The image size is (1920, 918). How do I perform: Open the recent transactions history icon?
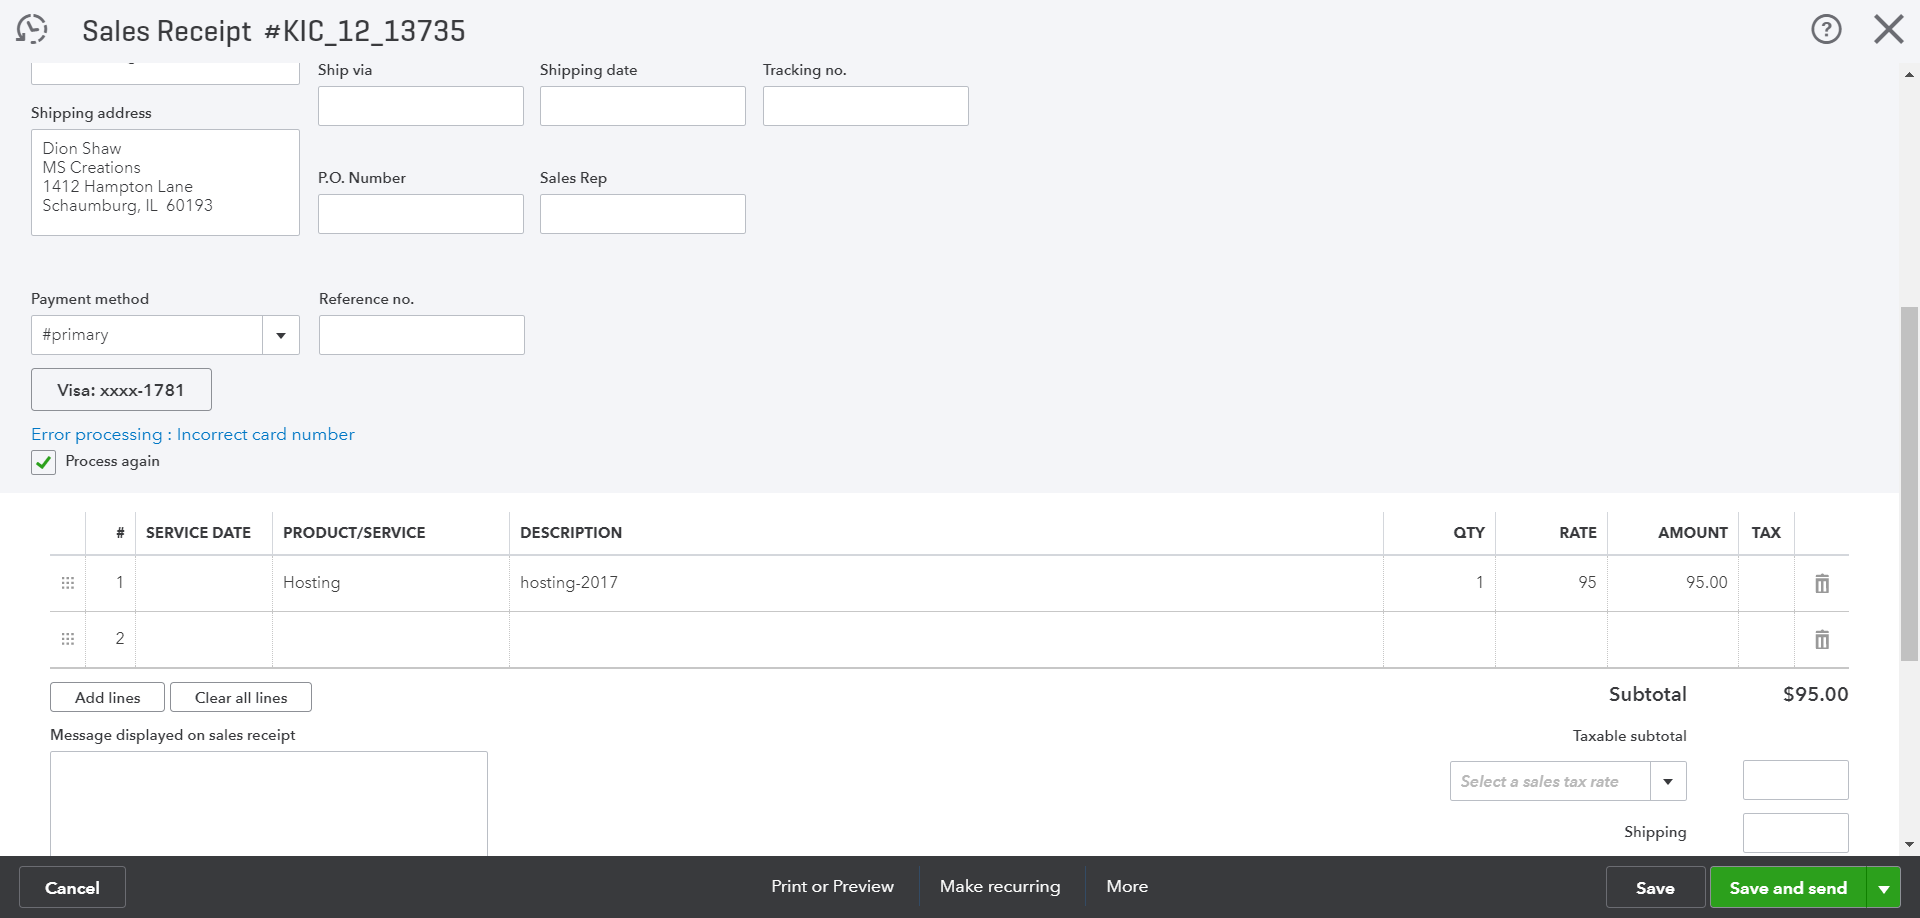32,30
